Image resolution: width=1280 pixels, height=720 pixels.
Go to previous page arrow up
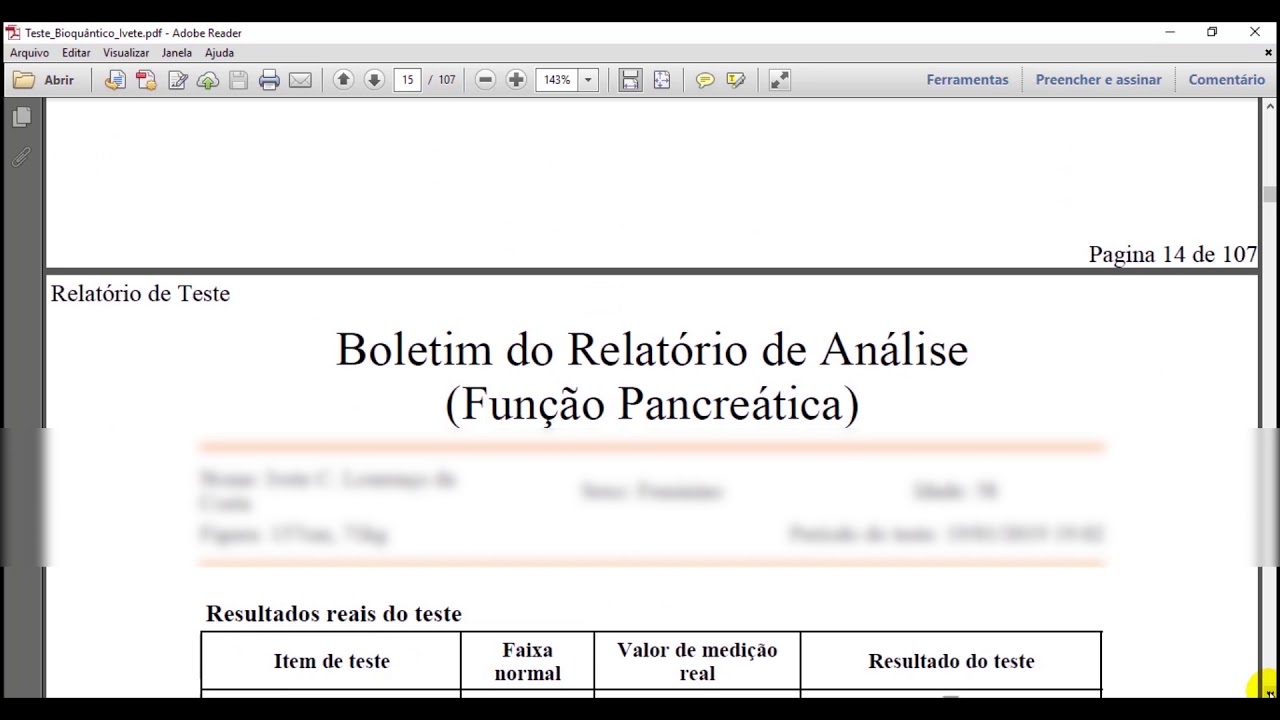click(x=343, y=80)
